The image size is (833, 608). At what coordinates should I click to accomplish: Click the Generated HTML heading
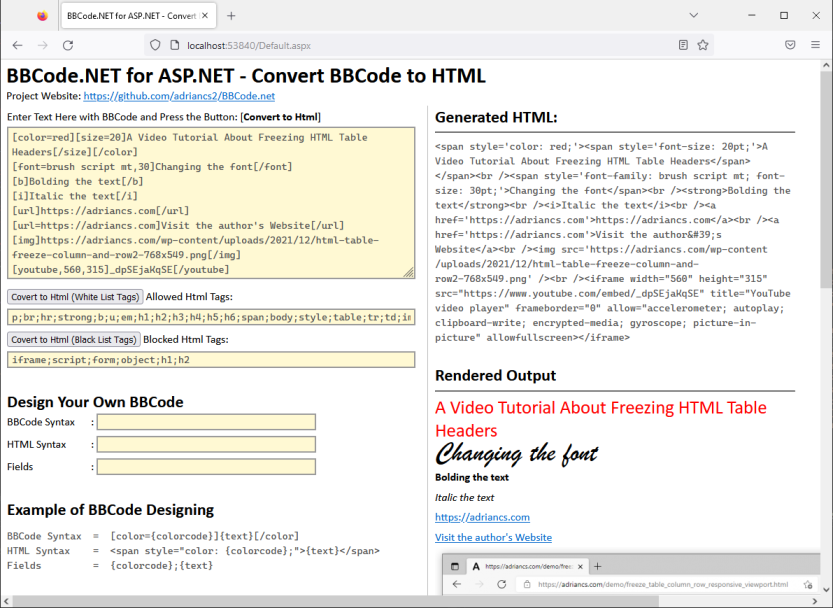496,117
